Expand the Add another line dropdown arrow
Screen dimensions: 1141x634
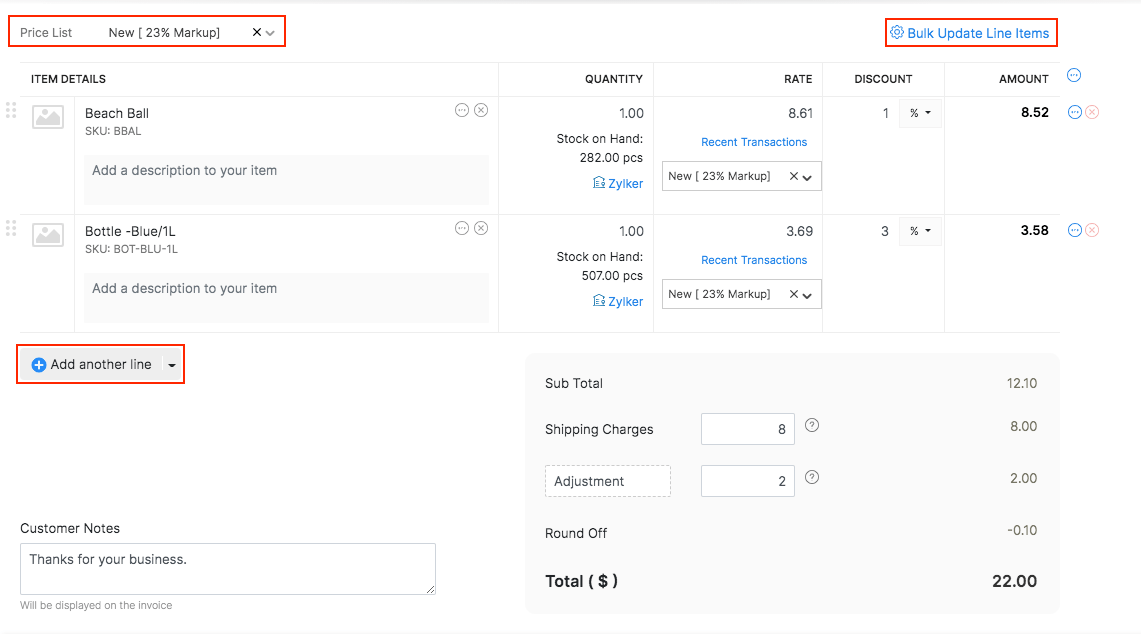click(x=173, y=363)
